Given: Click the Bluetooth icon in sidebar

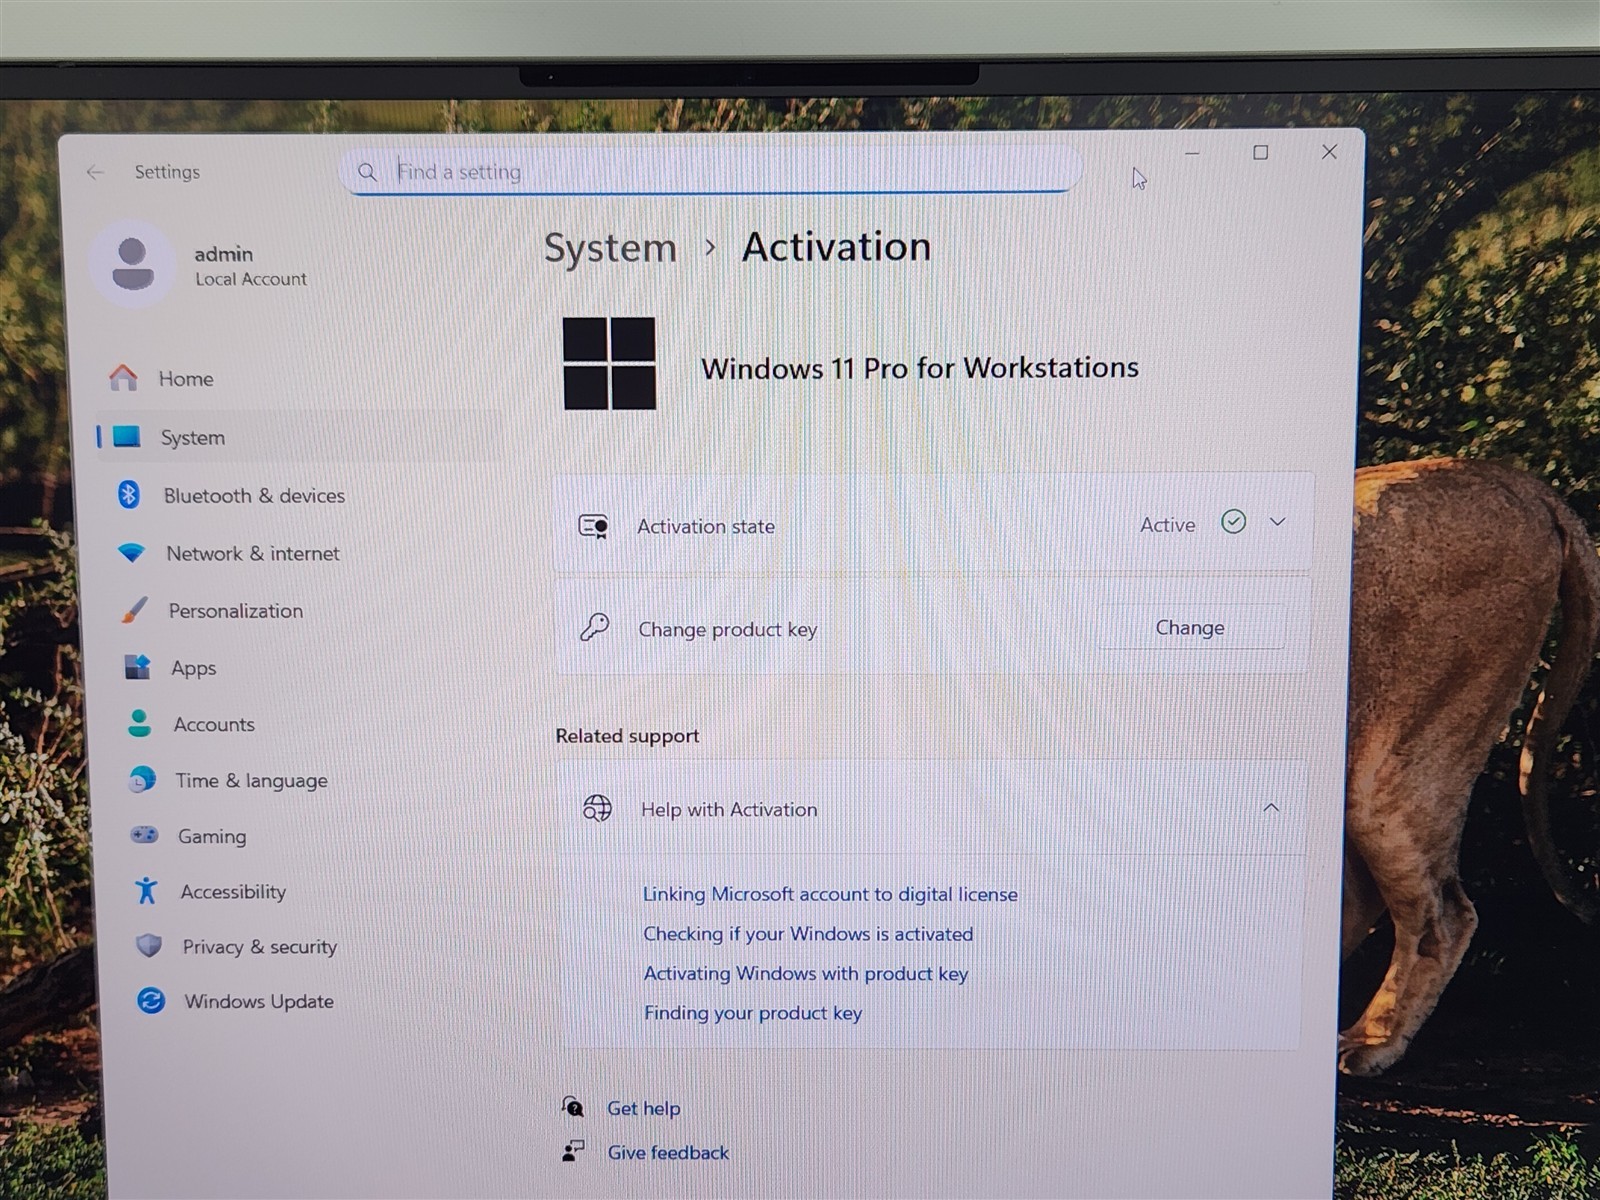Looking at the screenshot, I should click(x=129, y=494).
